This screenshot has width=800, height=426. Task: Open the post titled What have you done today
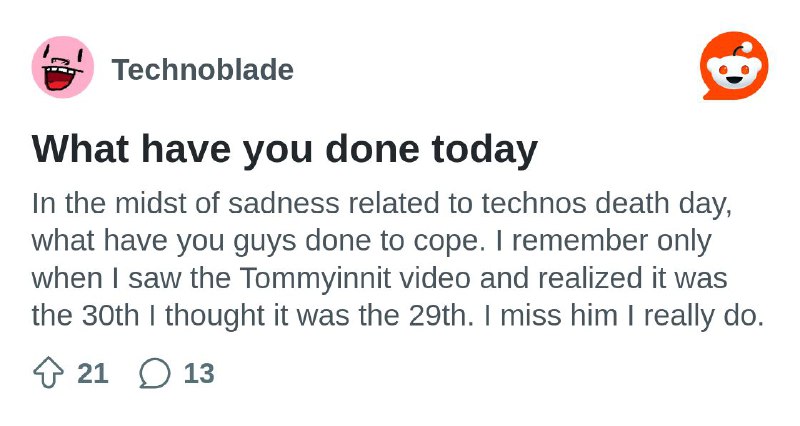[284, 149]
